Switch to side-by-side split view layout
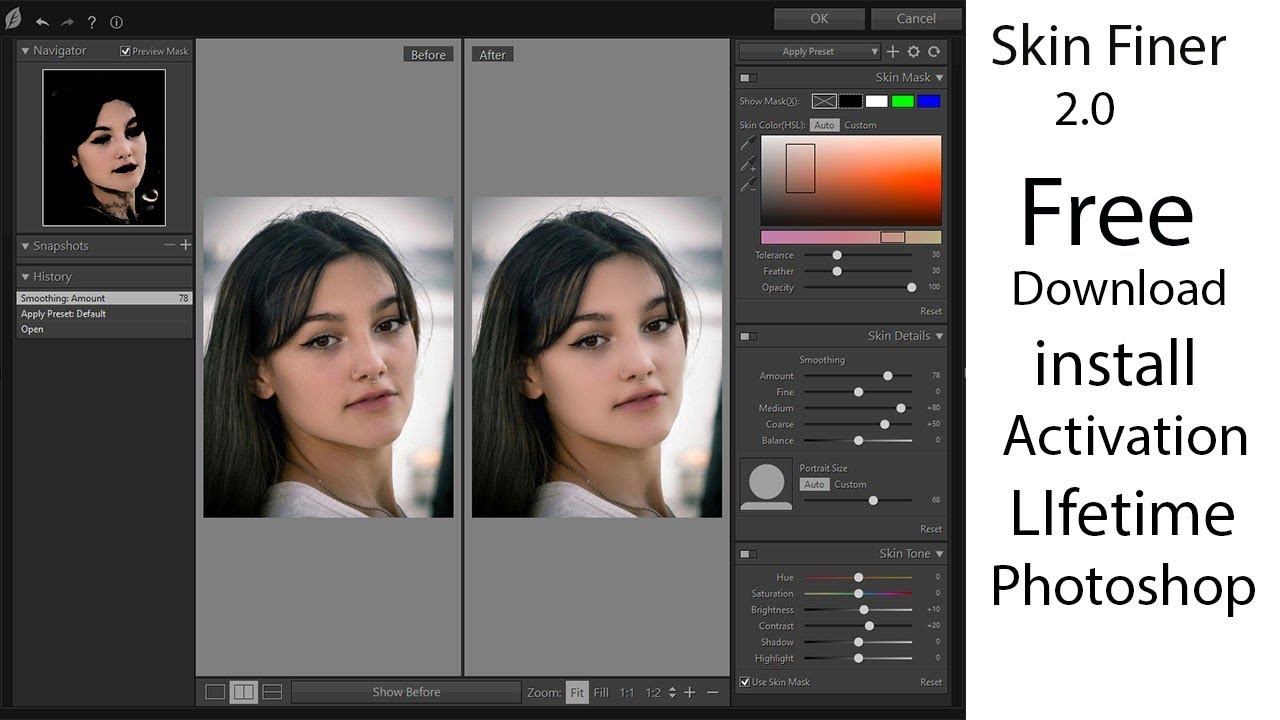 [x=243, y=692]
